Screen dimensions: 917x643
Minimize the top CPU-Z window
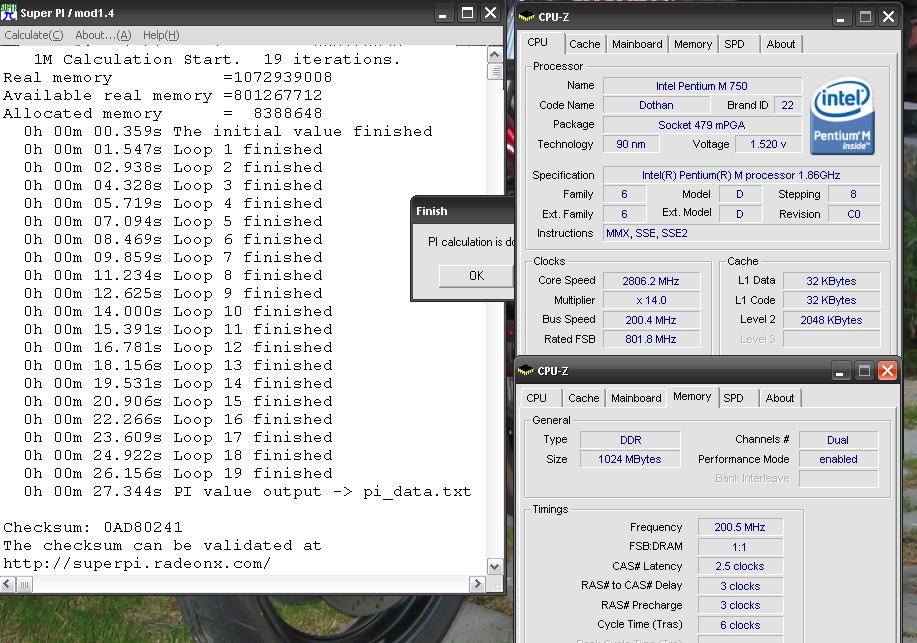point(840,16)
